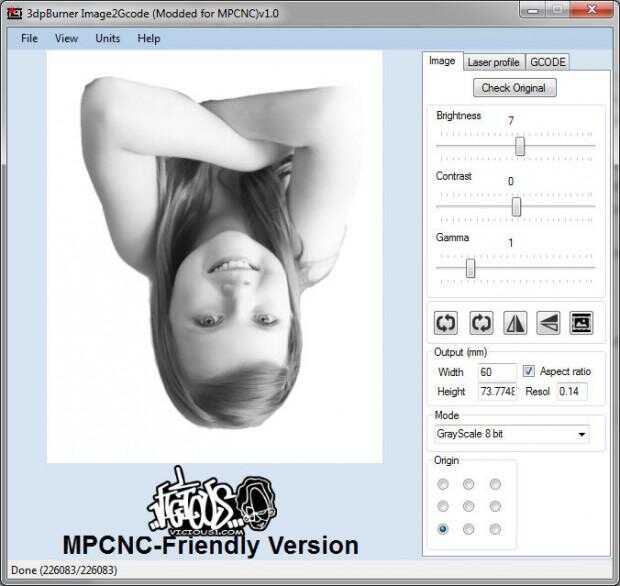Switch to the Image tab
The image size is (620, 586).
[x=442, y=61]
